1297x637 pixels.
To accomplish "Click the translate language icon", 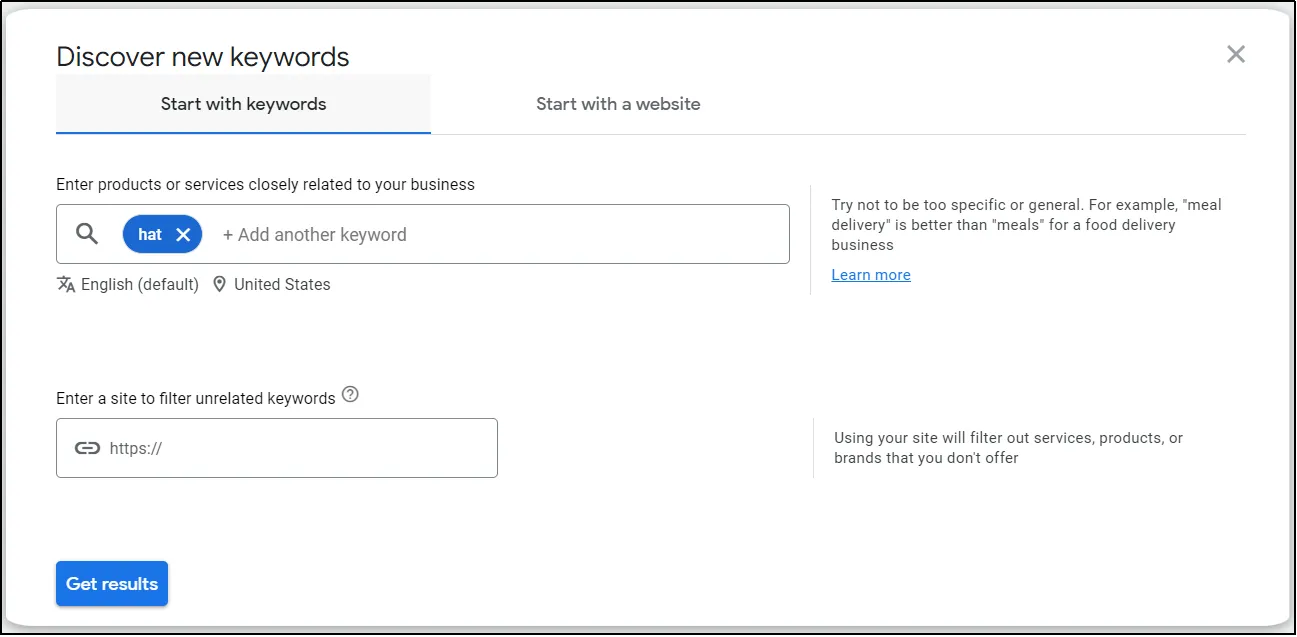I will coord(66,284).
